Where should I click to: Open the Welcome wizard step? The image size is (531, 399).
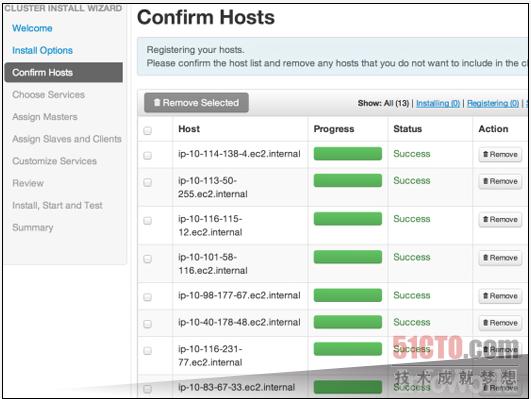tap(32, 28)
